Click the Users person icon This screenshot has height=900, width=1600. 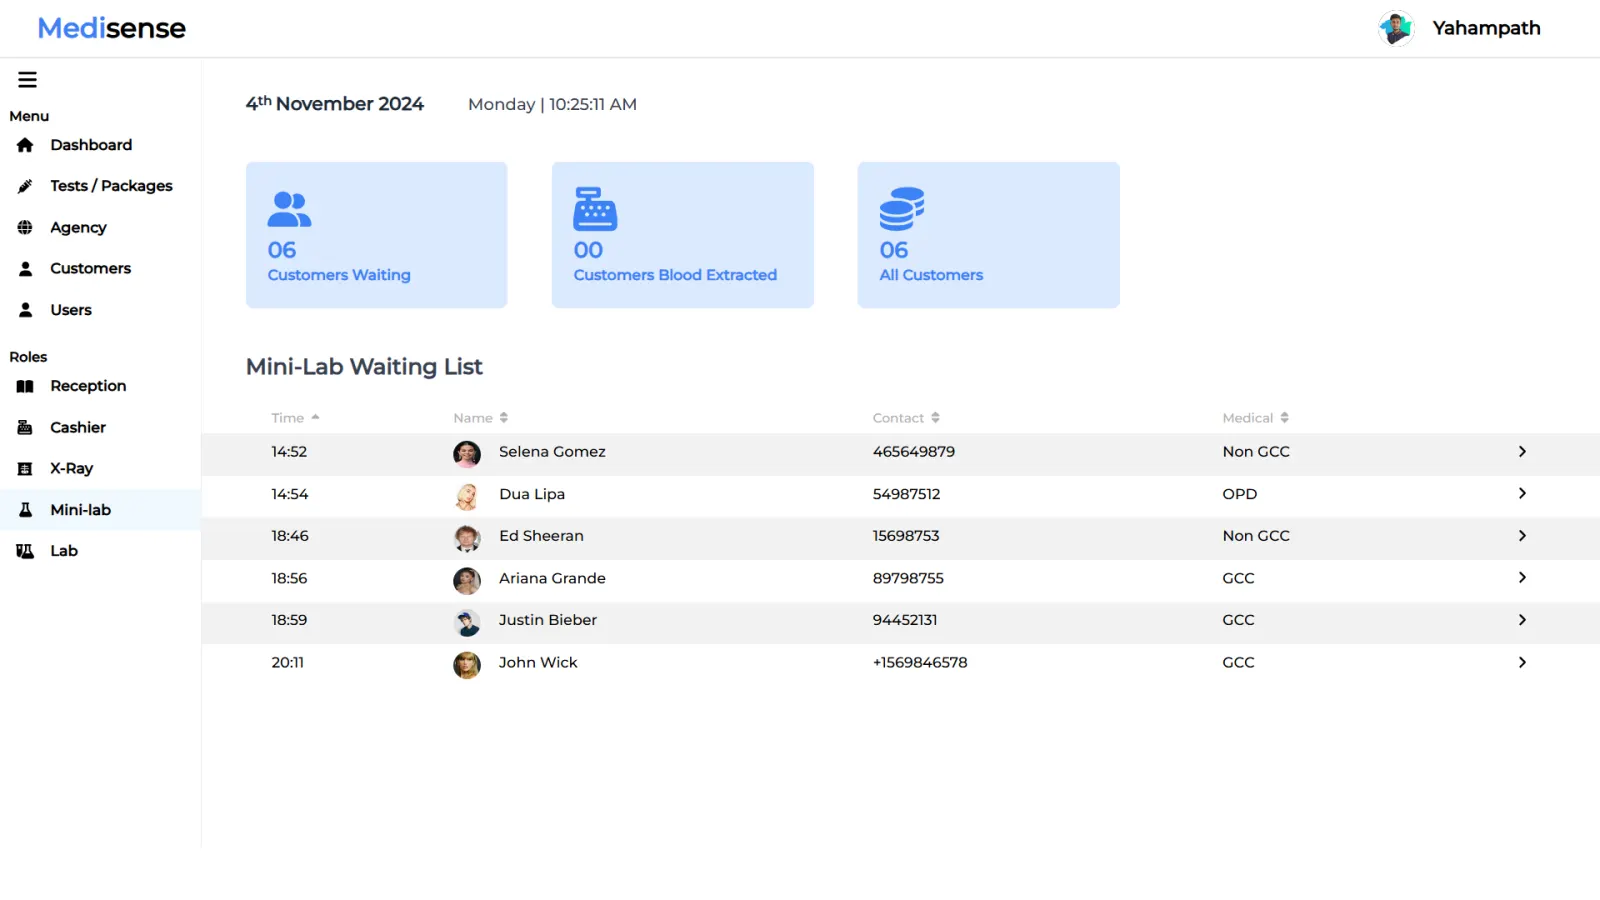coord(25,310)
